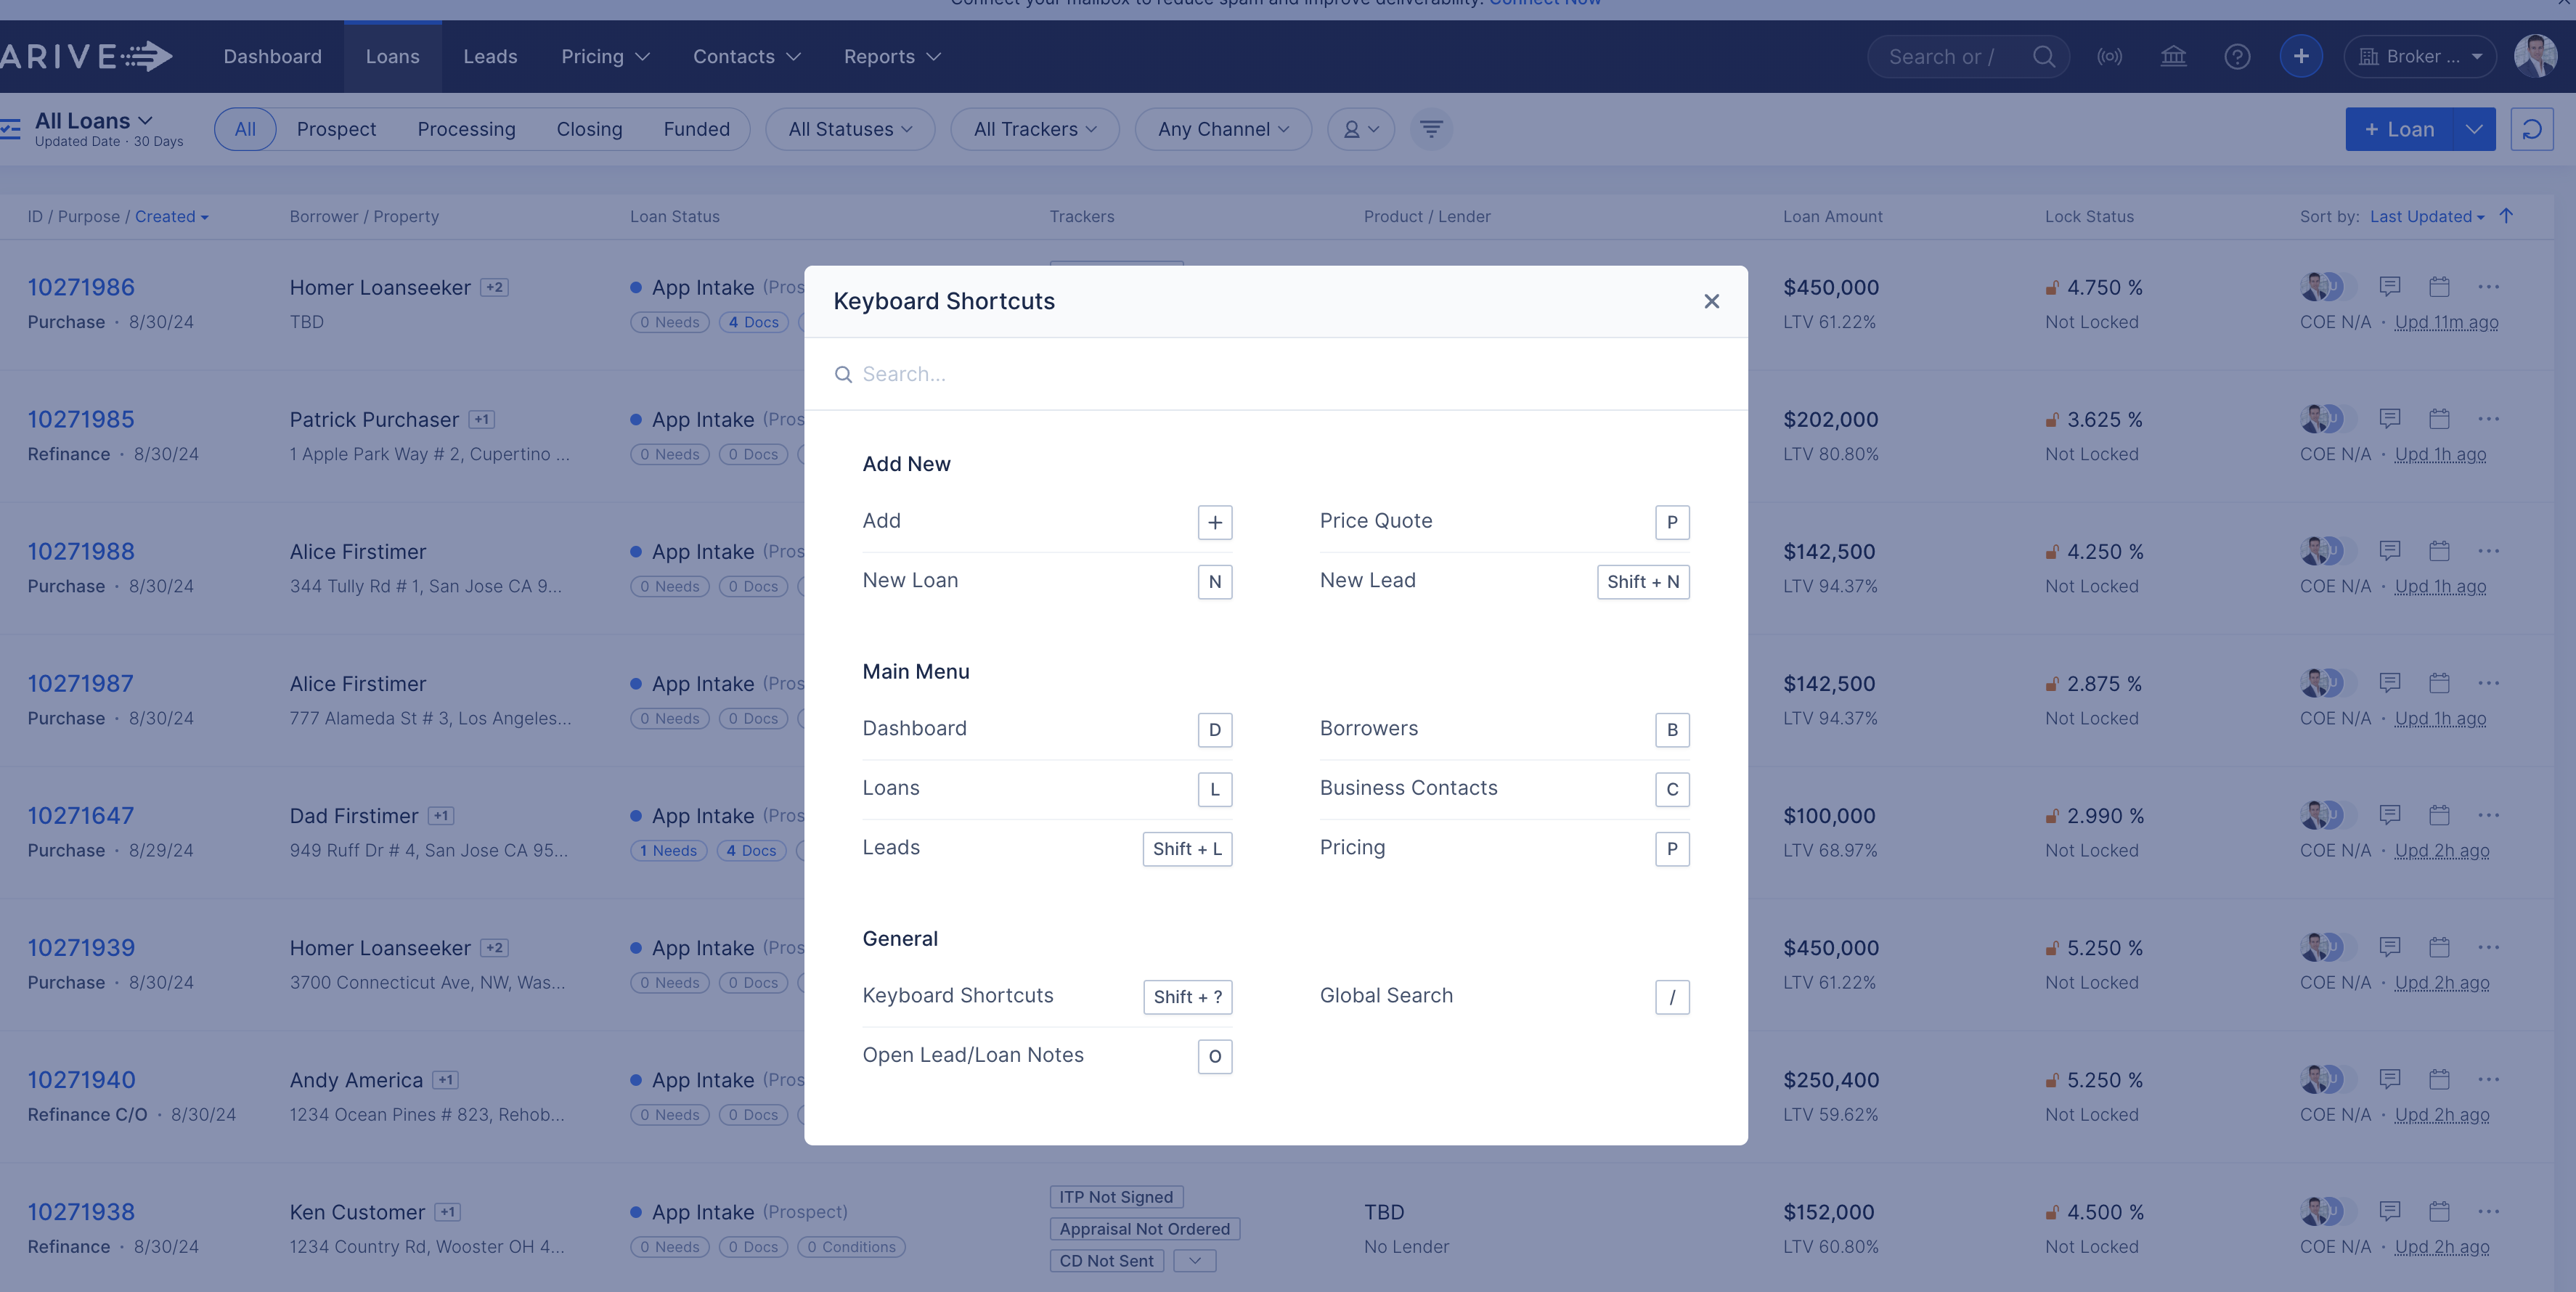Open the Reports menu

point(892,57)
